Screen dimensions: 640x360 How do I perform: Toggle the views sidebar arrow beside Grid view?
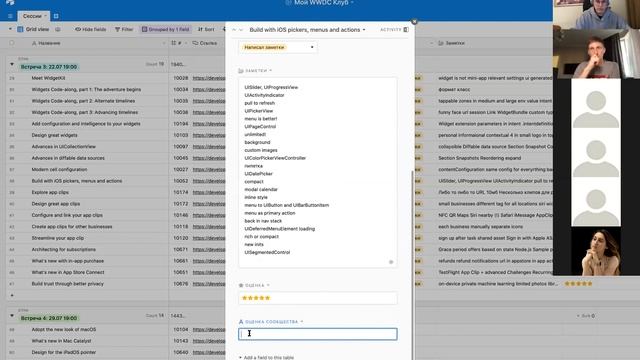tap(10, 29)
